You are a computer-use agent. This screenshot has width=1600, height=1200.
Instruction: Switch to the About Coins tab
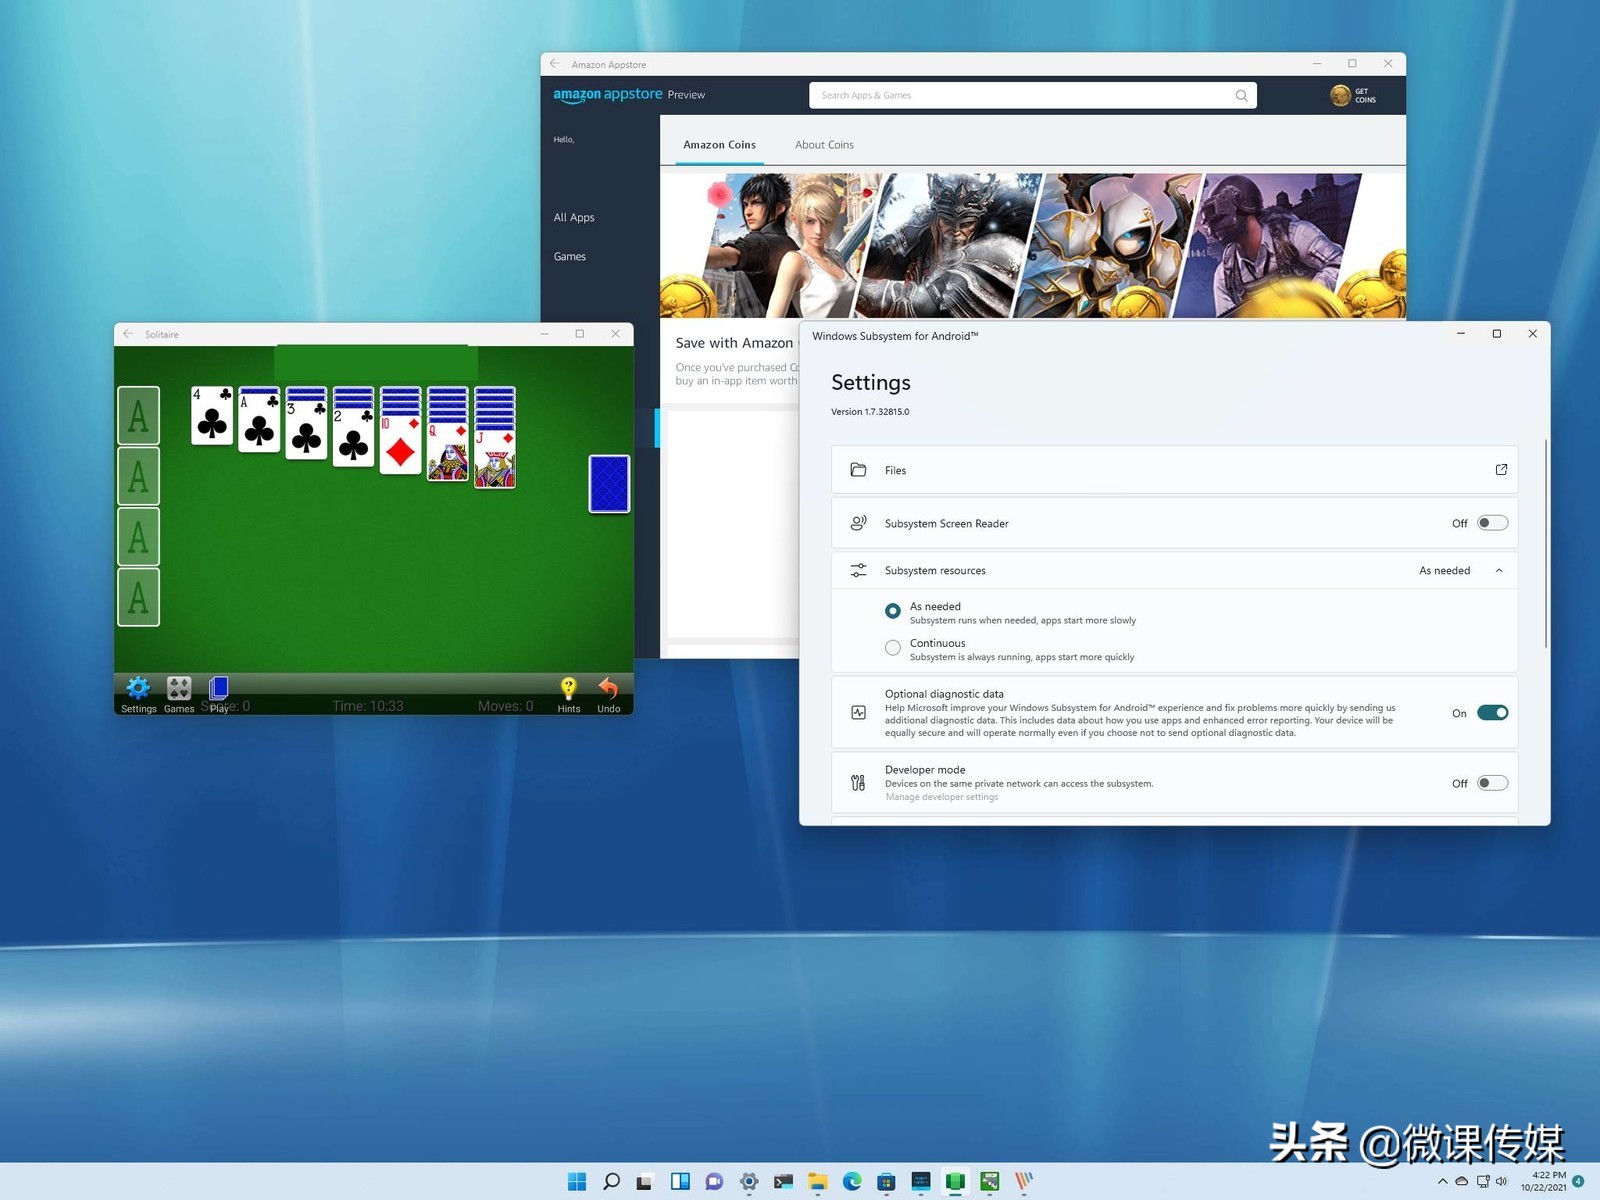click(x=824, y=144)
